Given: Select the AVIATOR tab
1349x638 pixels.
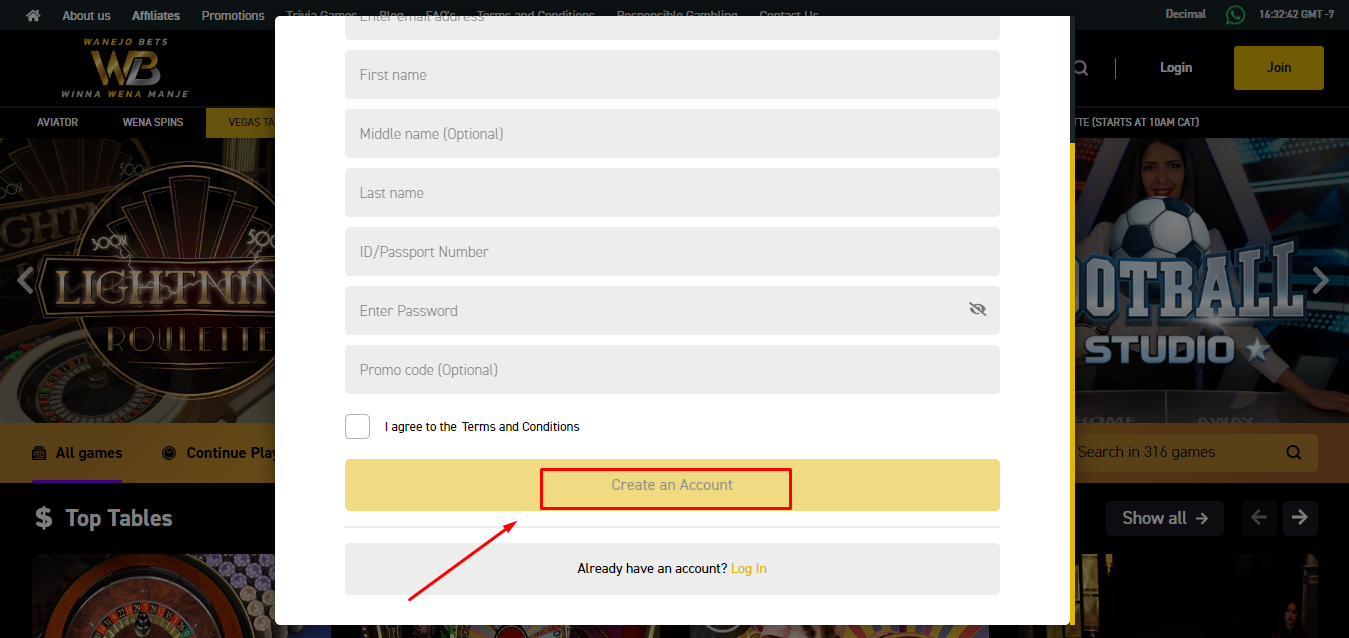Looking at the screenshot, I should pyautogui.click(x=57, y=121).
